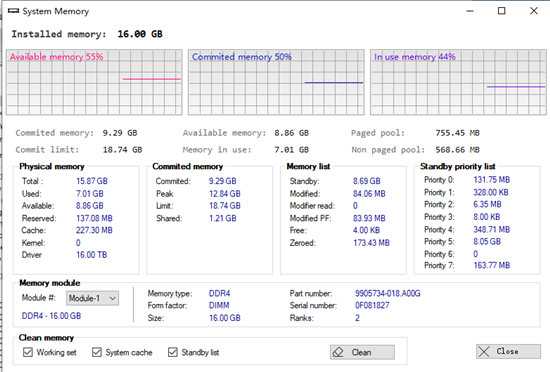Click the Priority 4 value 348.71 MB

[x=492, y=229]
